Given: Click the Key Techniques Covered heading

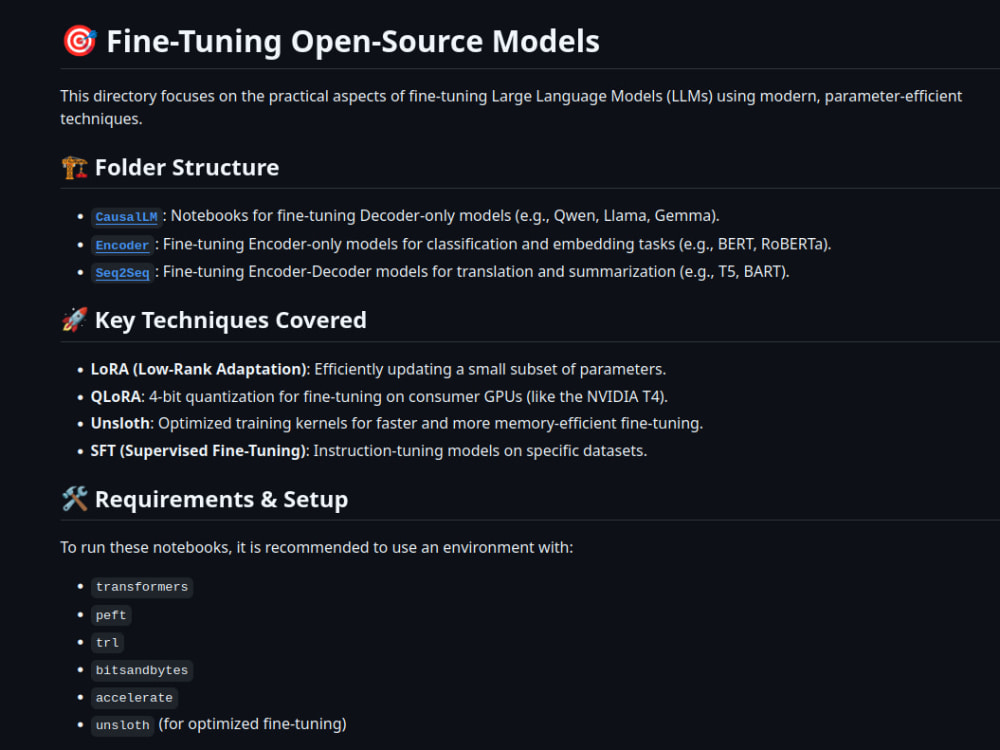Looking at the screenshot, I should pos(230,320).
